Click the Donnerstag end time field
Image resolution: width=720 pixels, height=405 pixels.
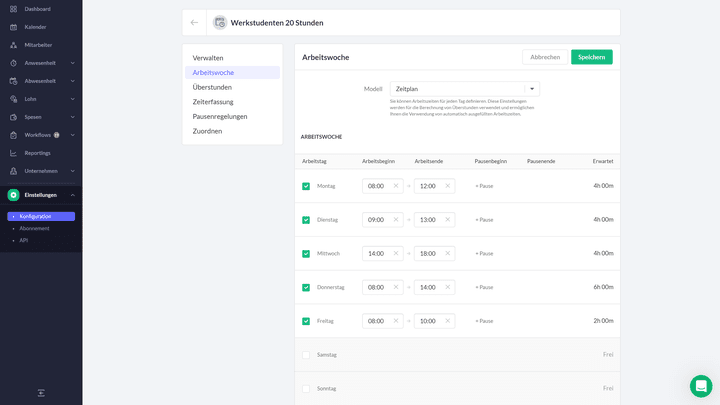pyautogui.click(x=429, y=287)
